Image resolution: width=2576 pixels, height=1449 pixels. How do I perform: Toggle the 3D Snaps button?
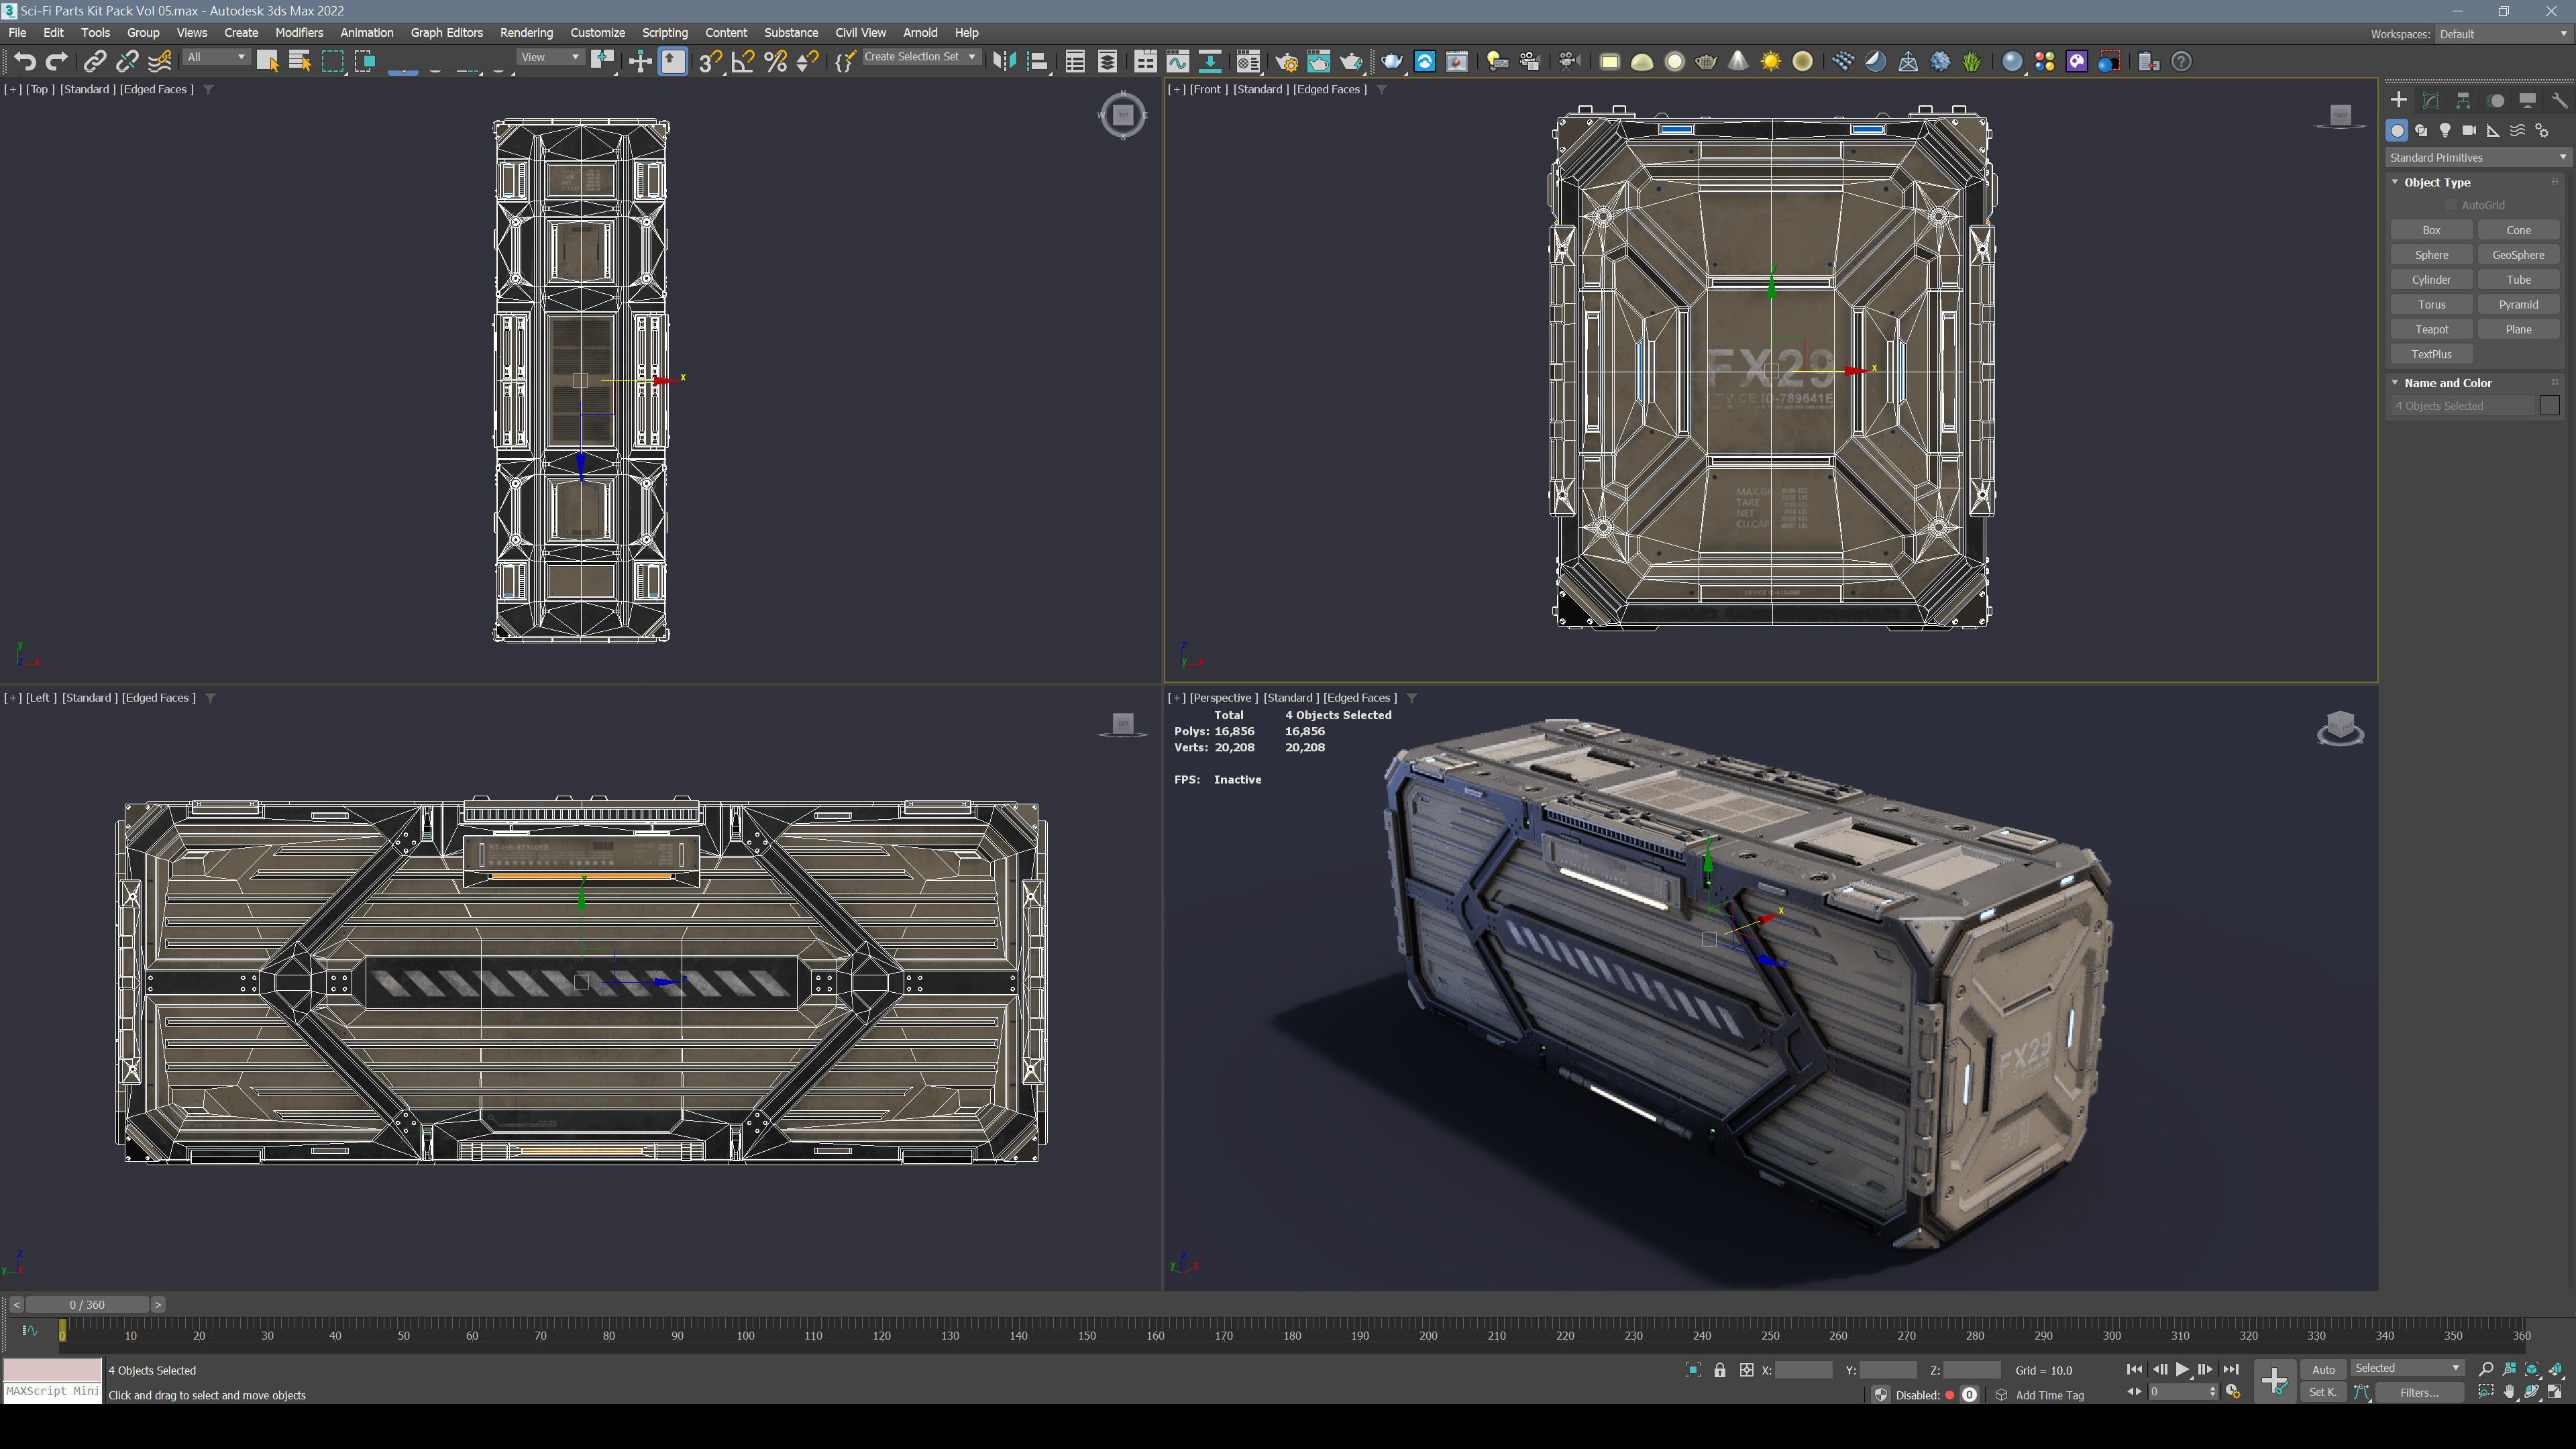(x=710, y=62)
